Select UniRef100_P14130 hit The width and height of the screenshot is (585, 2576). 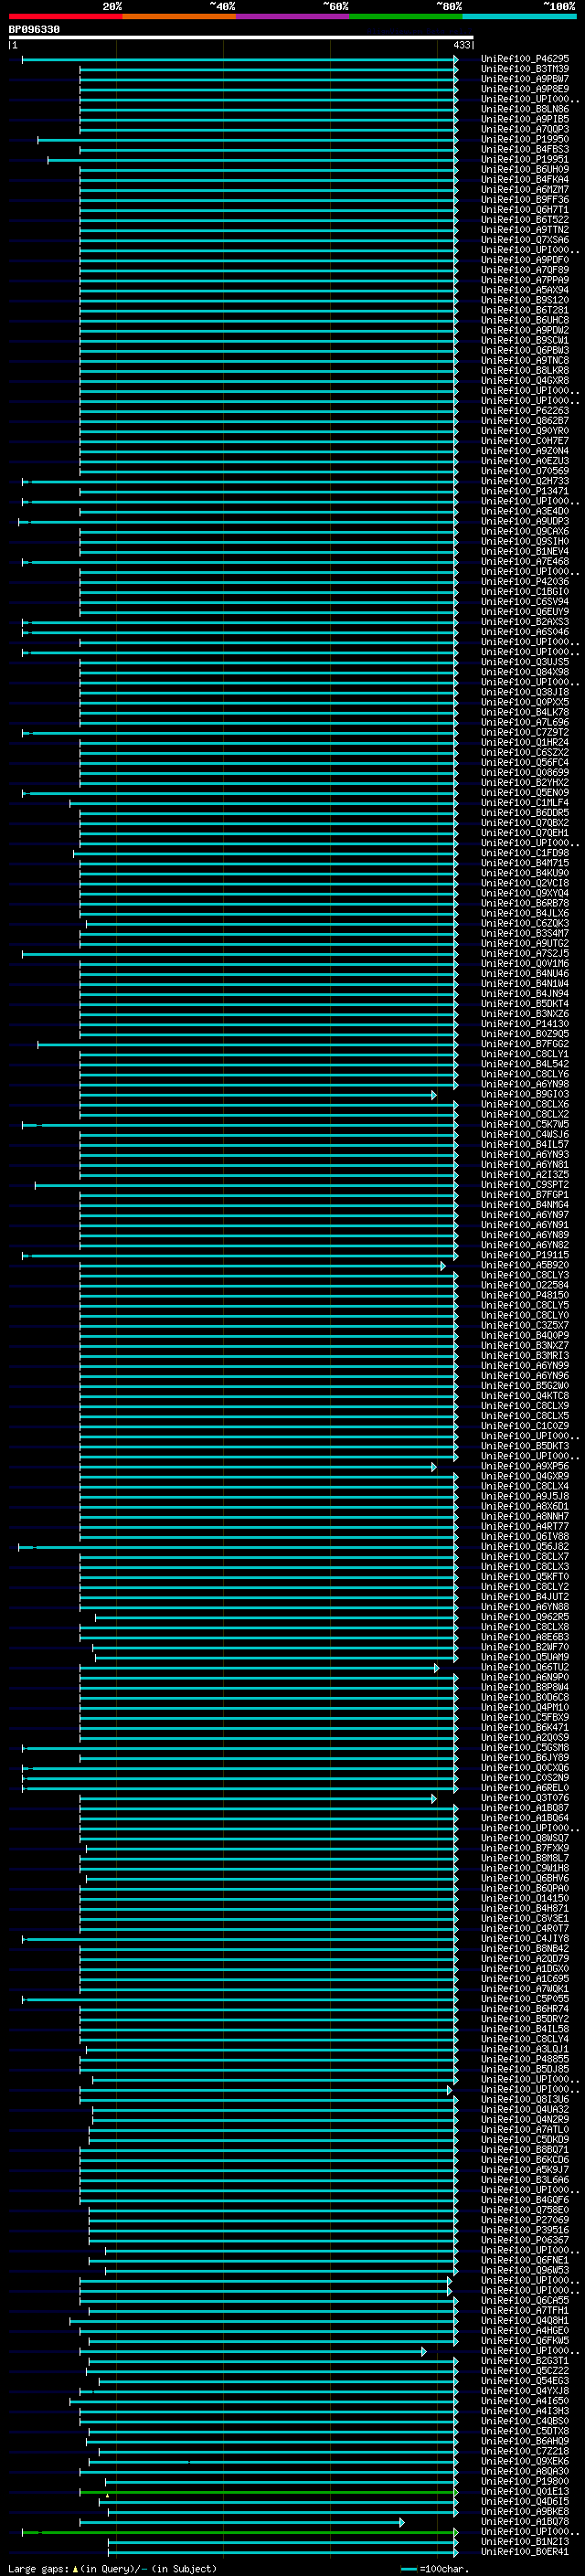click(x=525, y=1024)
